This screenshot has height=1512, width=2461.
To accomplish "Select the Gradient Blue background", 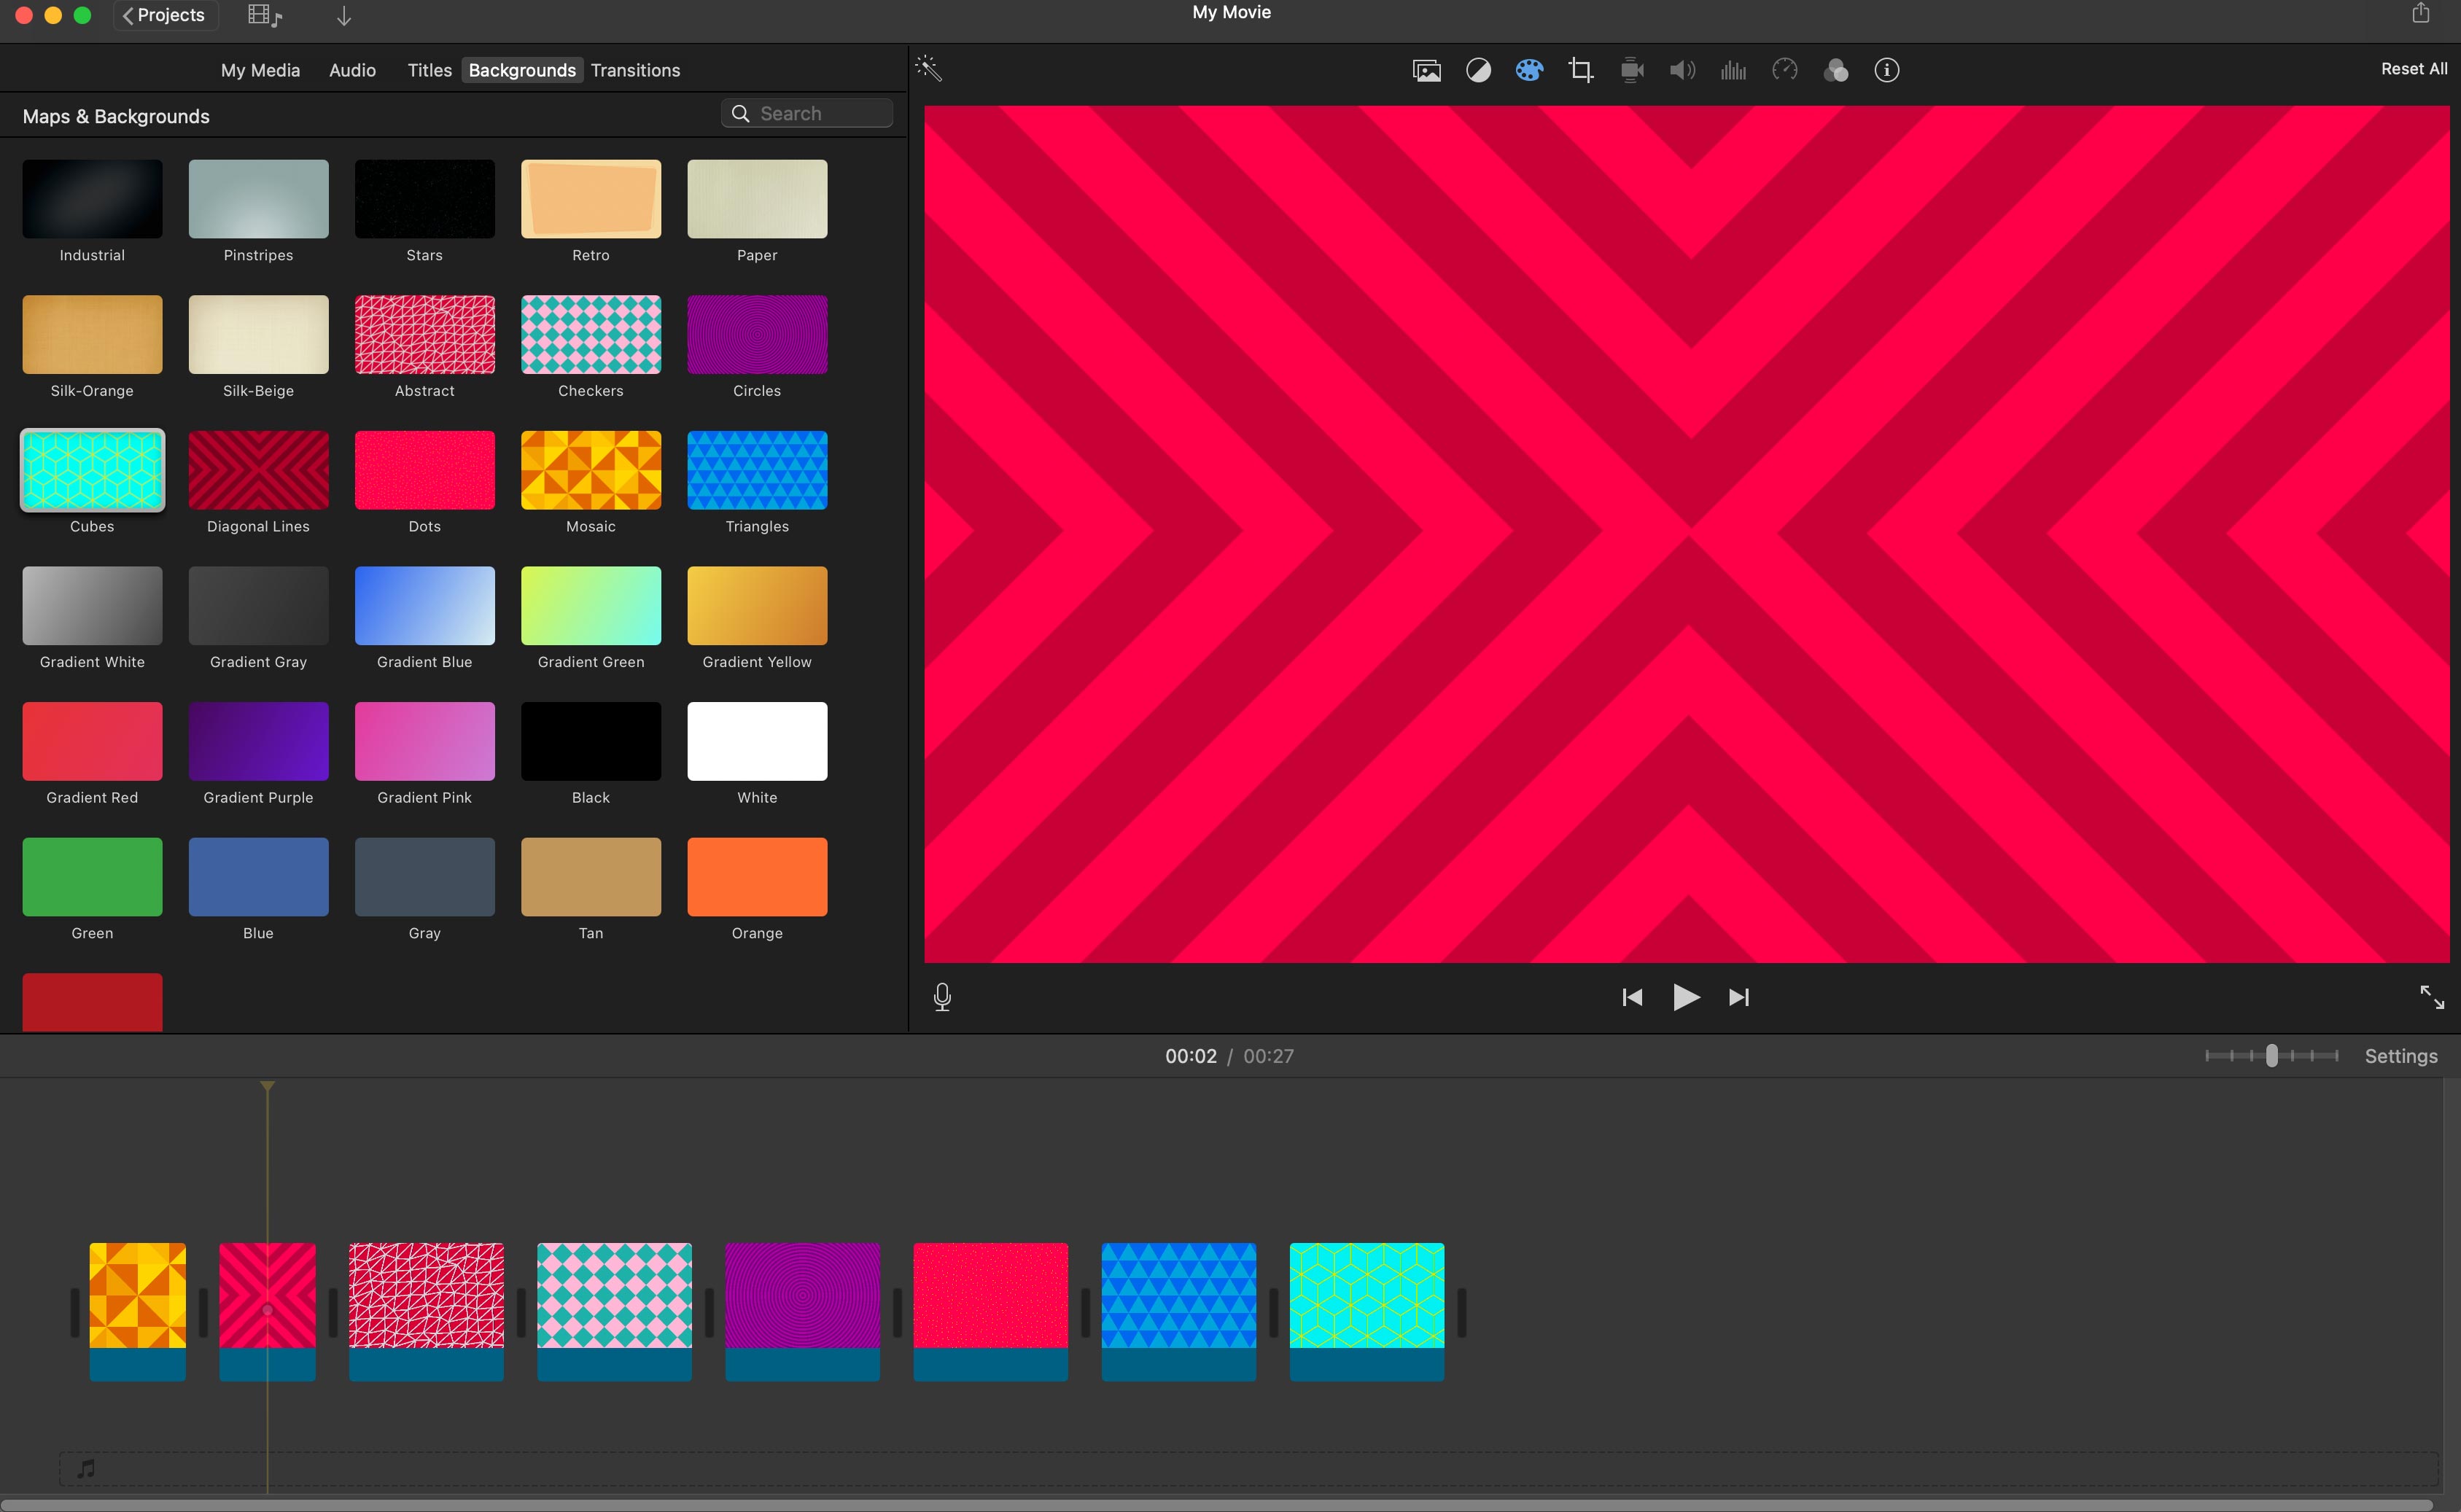I will coord(424,606).
